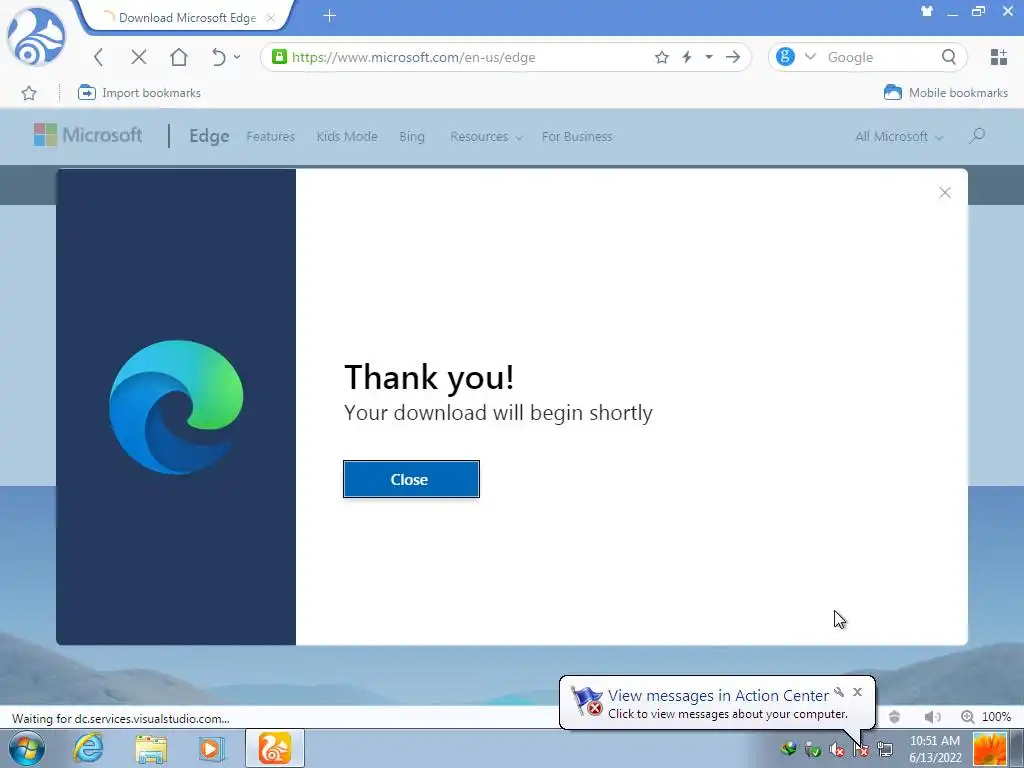
Task: Click the magnifier search button
Action: (x=949, y=57)
